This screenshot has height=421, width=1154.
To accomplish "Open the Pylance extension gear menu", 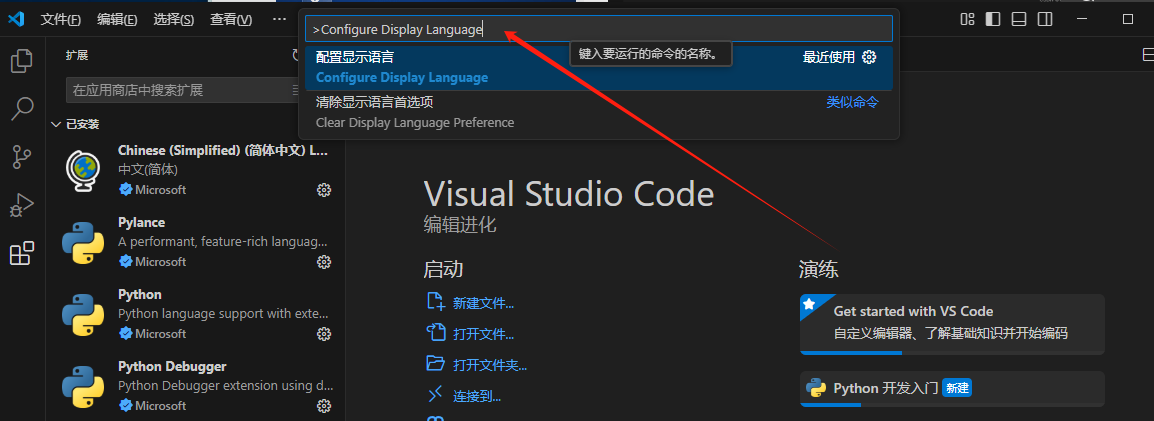I will [x=323, y=262].
